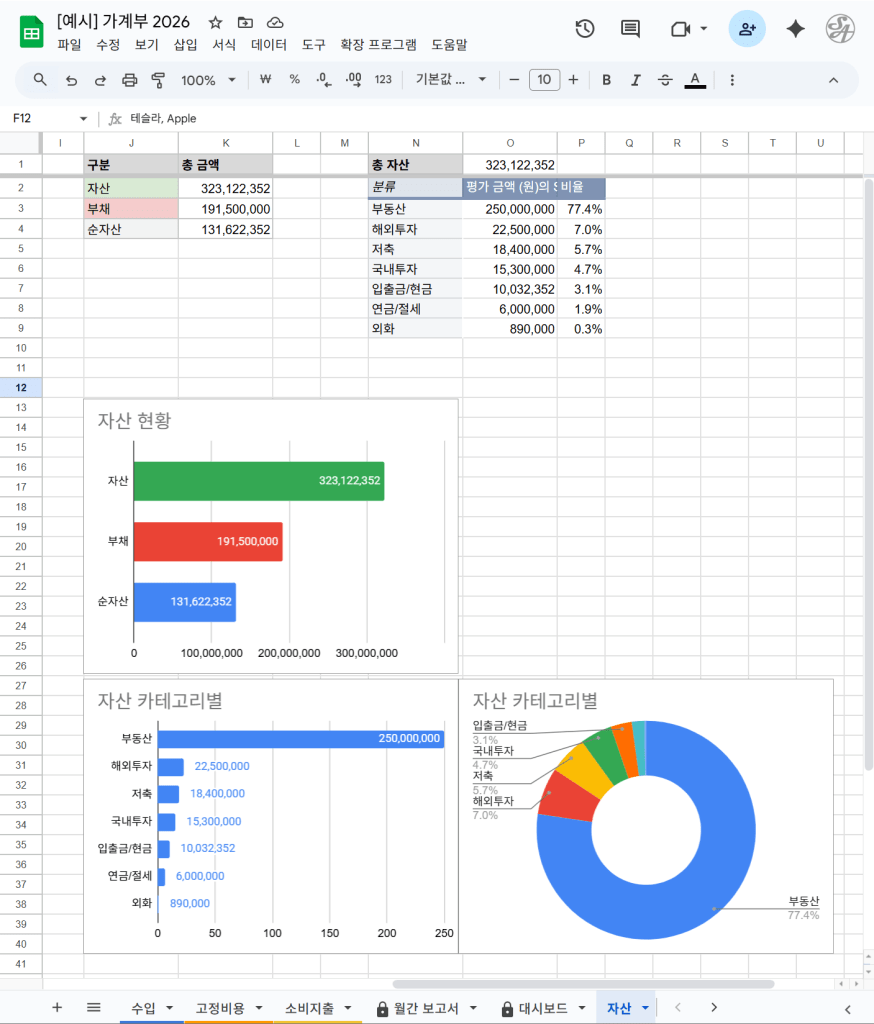Open the comments icon
This screenshot has width=874, height=1024.
pos(630,29)
